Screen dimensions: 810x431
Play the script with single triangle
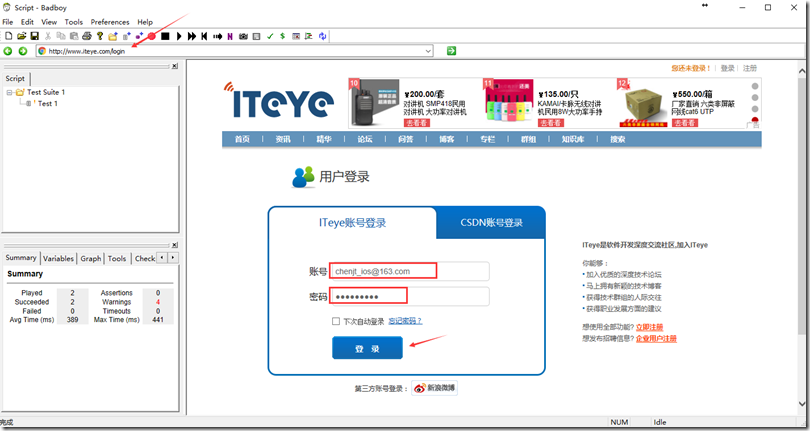(179, 36)
